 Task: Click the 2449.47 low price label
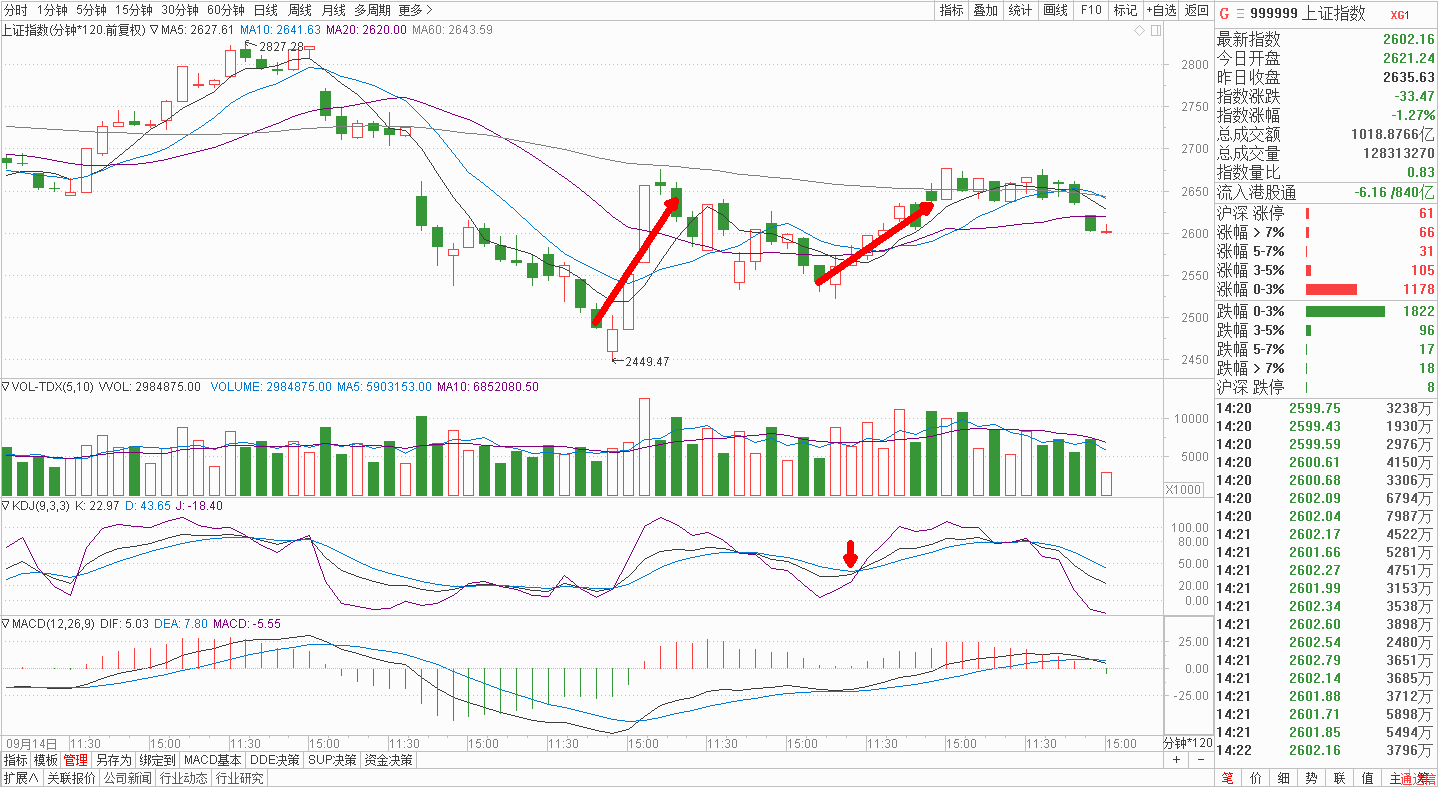646,361
